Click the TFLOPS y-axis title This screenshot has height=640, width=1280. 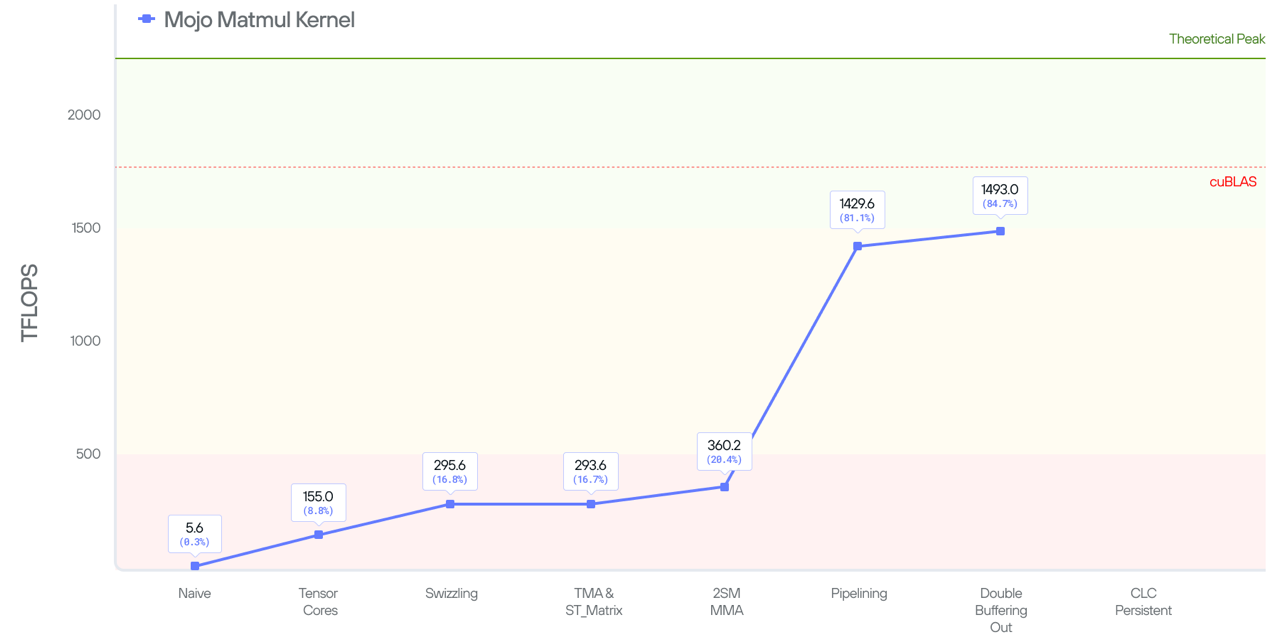pyautogui.click(x=30, y=303)
